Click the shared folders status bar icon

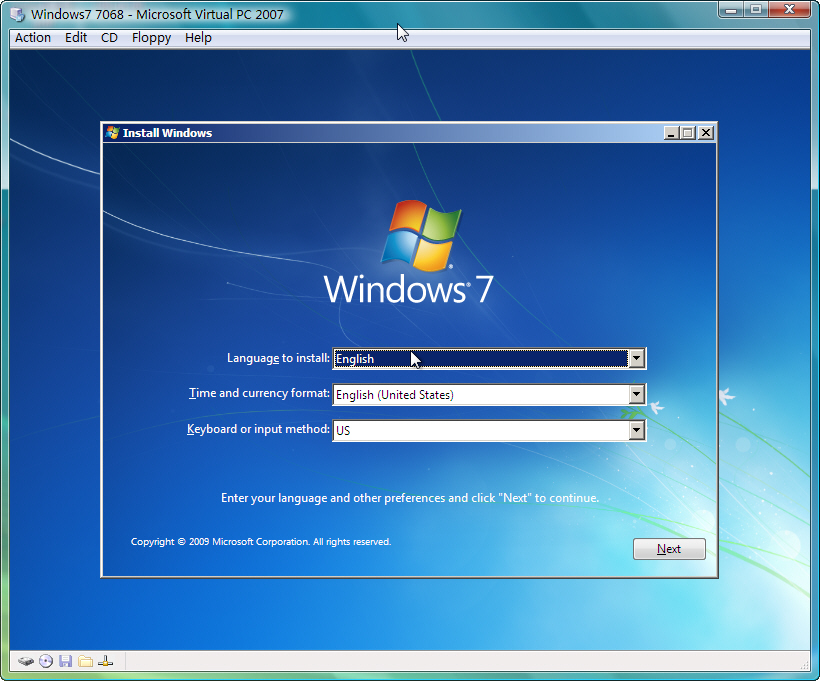tap(85, 662)
